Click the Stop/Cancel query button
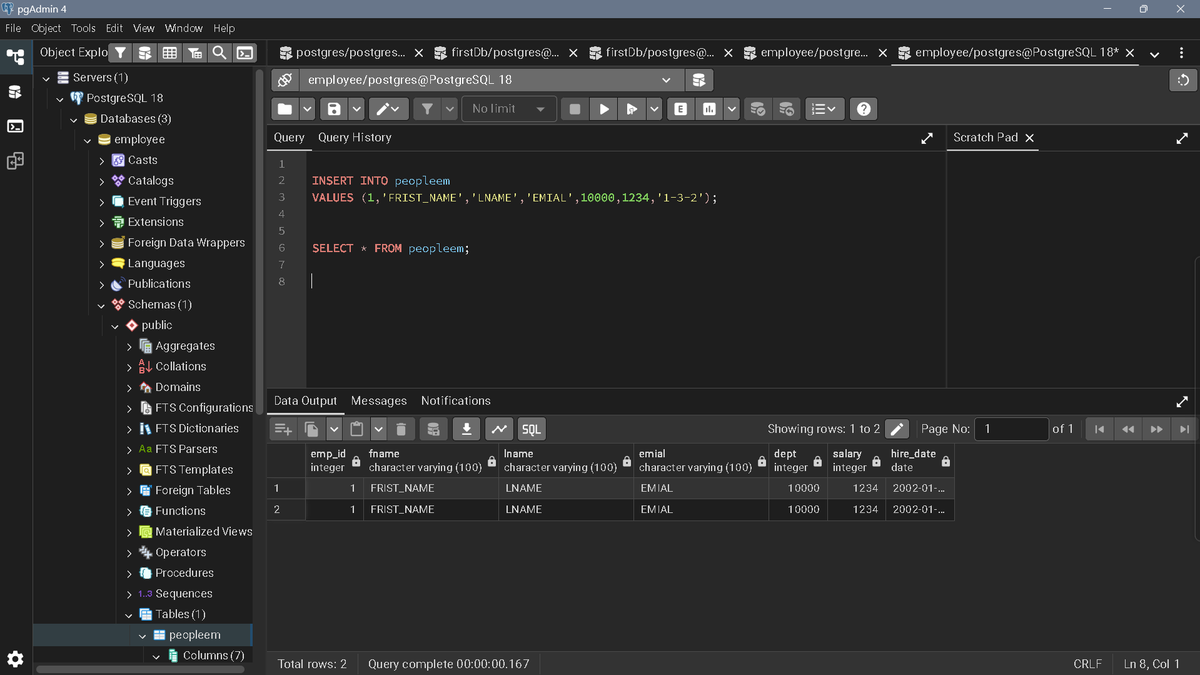 click(x=575, y=108)
